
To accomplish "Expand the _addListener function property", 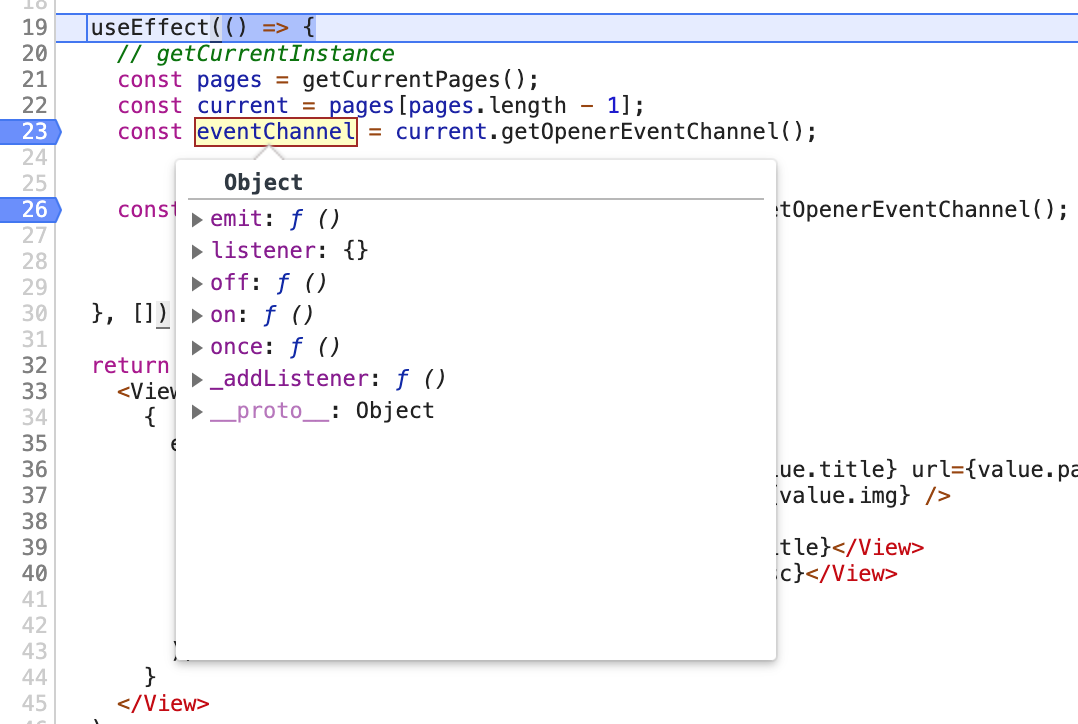I will coord(197,380).
